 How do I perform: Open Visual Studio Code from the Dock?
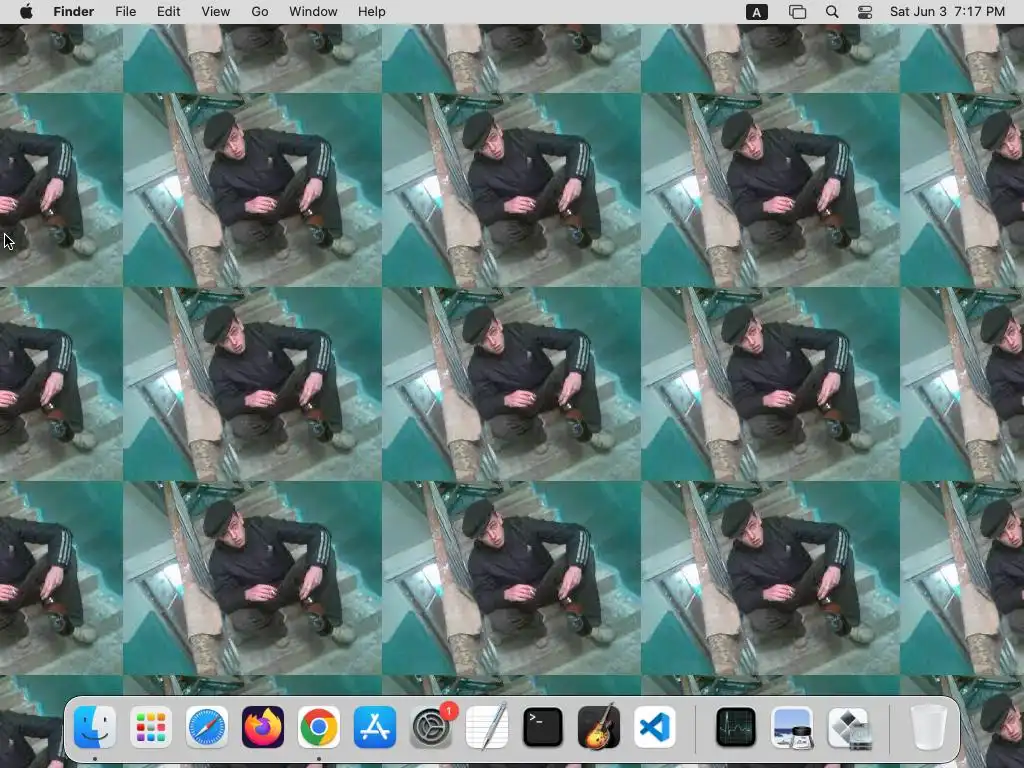655,727
